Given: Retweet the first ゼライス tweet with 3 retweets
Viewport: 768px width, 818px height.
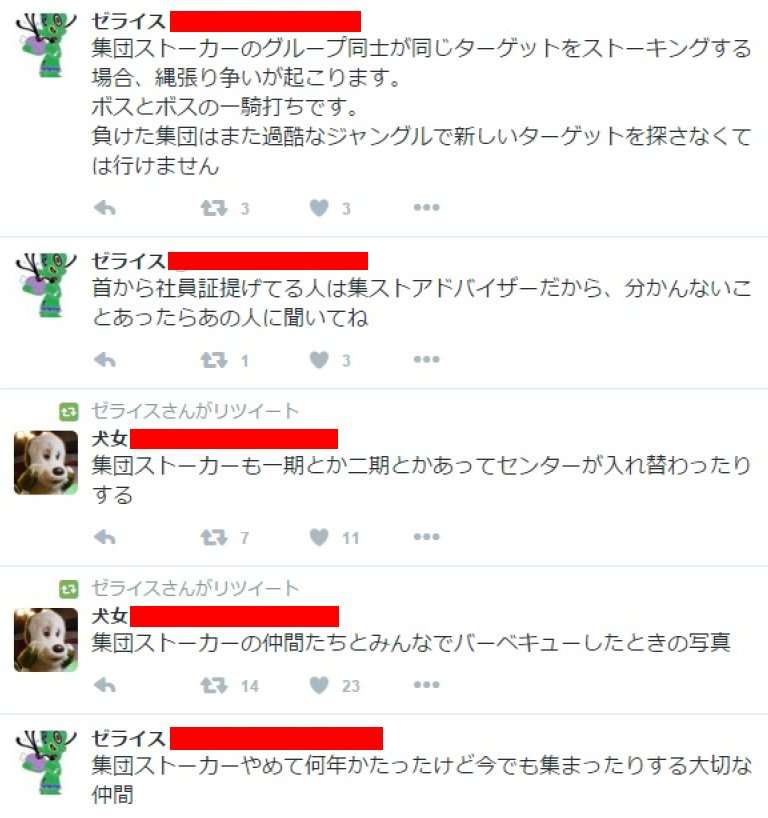Looking at the screenshot, I should tap(214, 208).
